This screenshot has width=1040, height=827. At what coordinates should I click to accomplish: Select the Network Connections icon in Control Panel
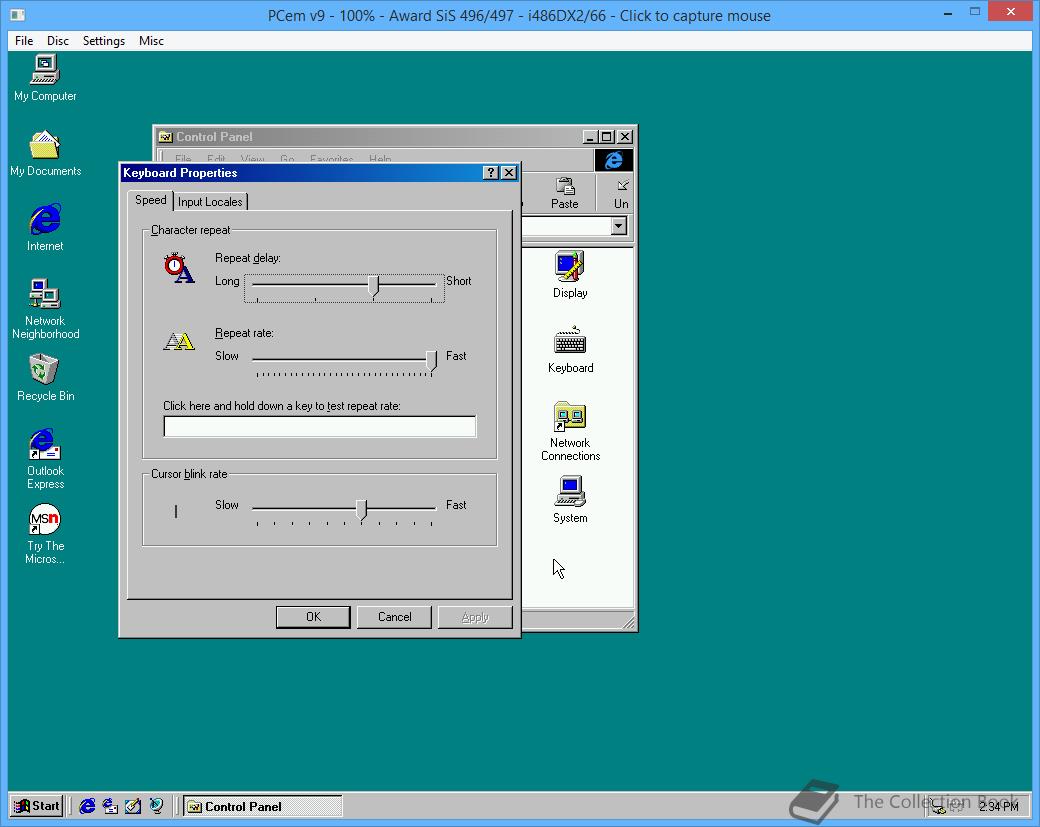click(x=570, y=431)
